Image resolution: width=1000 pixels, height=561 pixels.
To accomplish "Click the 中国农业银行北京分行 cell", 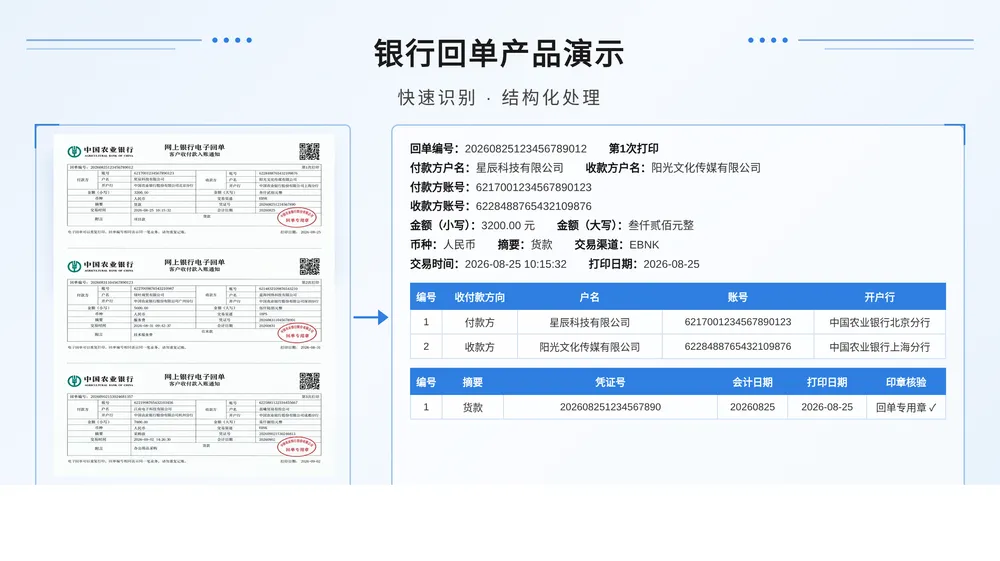I will point(879,323).
